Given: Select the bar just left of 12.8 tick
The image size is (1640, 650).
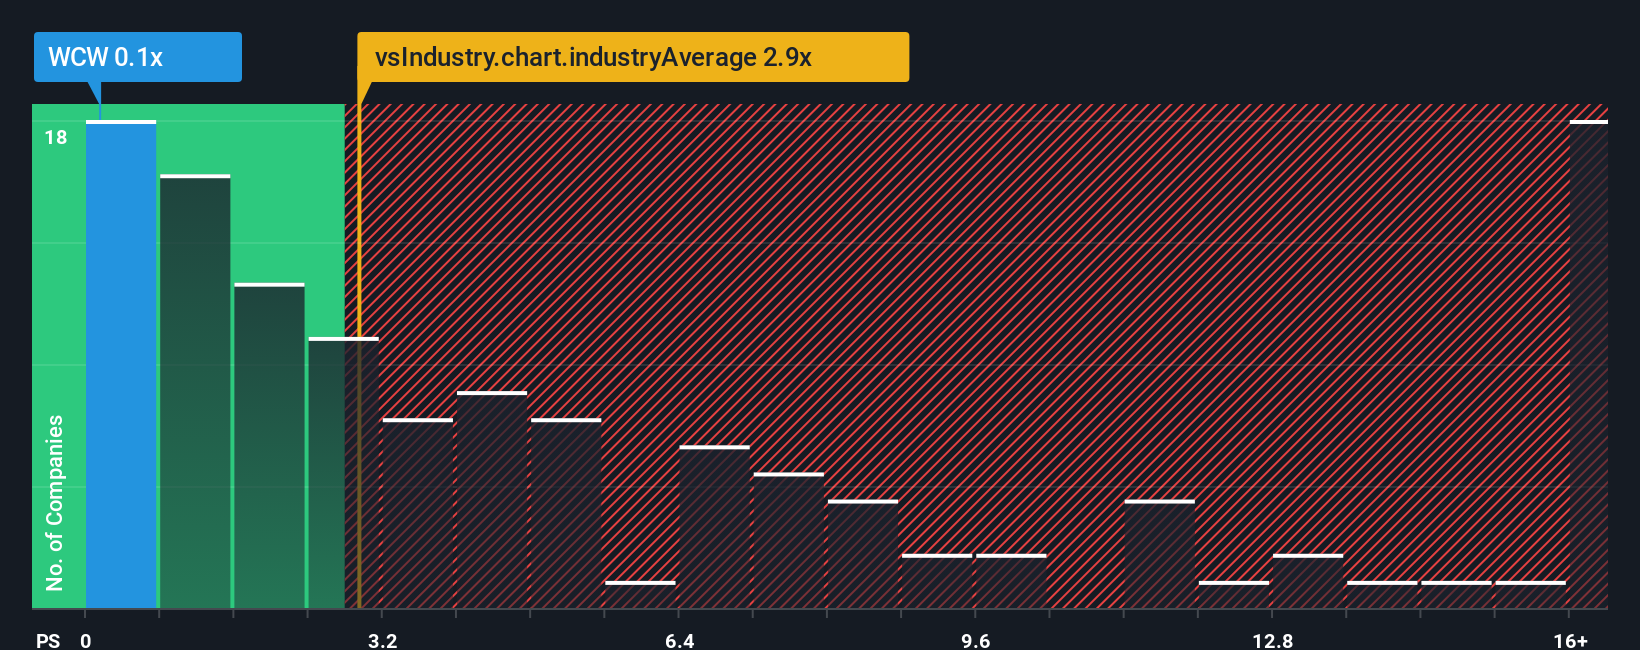Looking at the screenshot, I should click(x=1233, y=594).
